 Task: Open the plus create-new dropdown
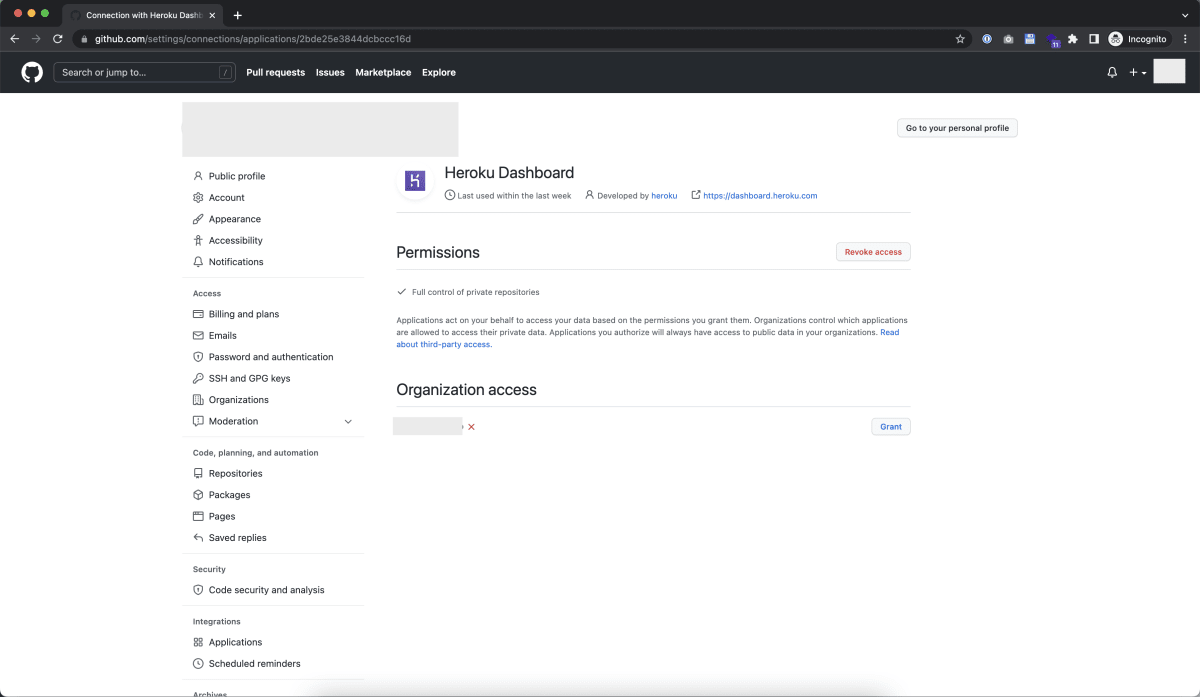1138,73
